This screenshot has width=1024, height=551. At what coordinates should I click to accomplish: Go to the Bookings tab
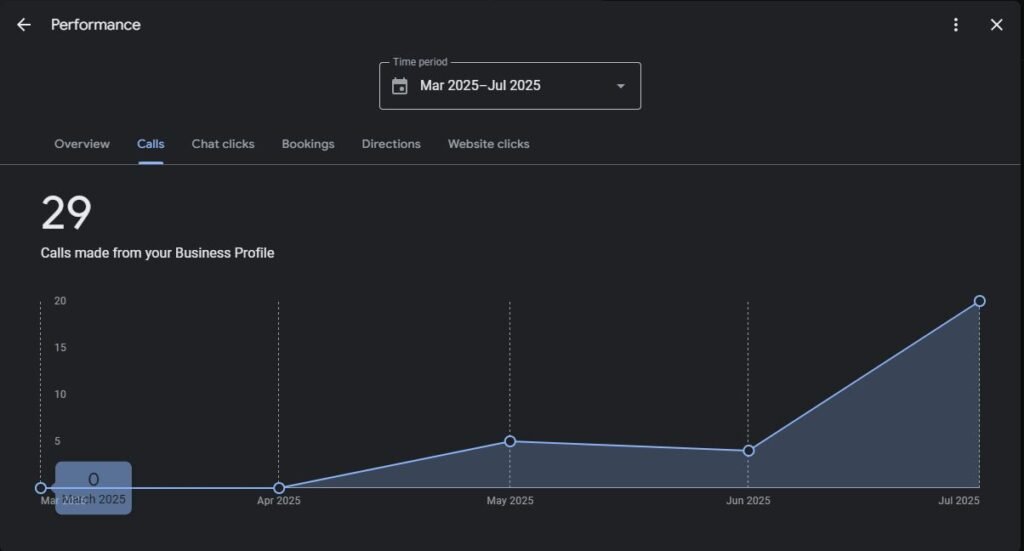308,144
